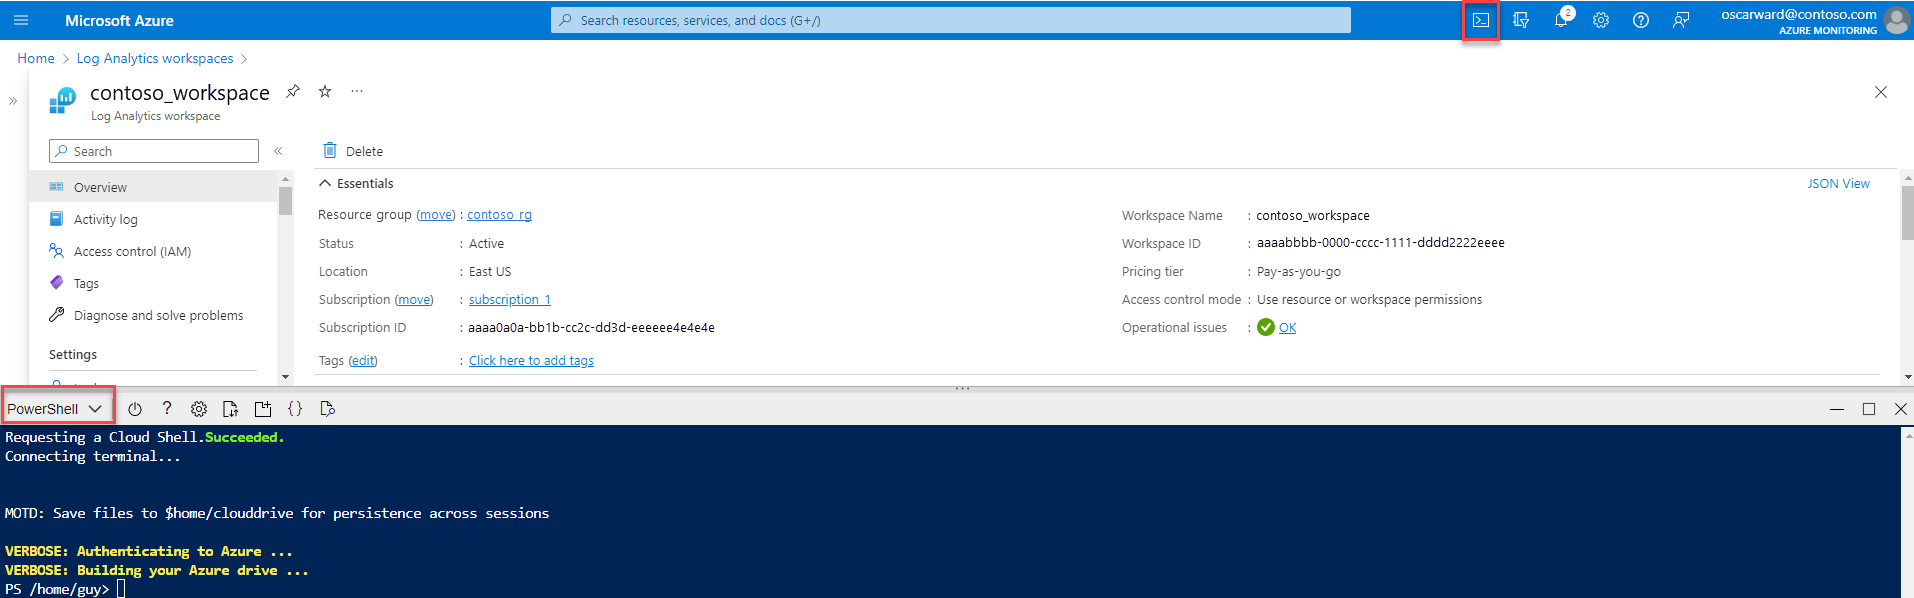The height and width of the screenshot is (598, 1914).
Task: Expand the collapsed portal side menu
Action: (x=13, y=101)
